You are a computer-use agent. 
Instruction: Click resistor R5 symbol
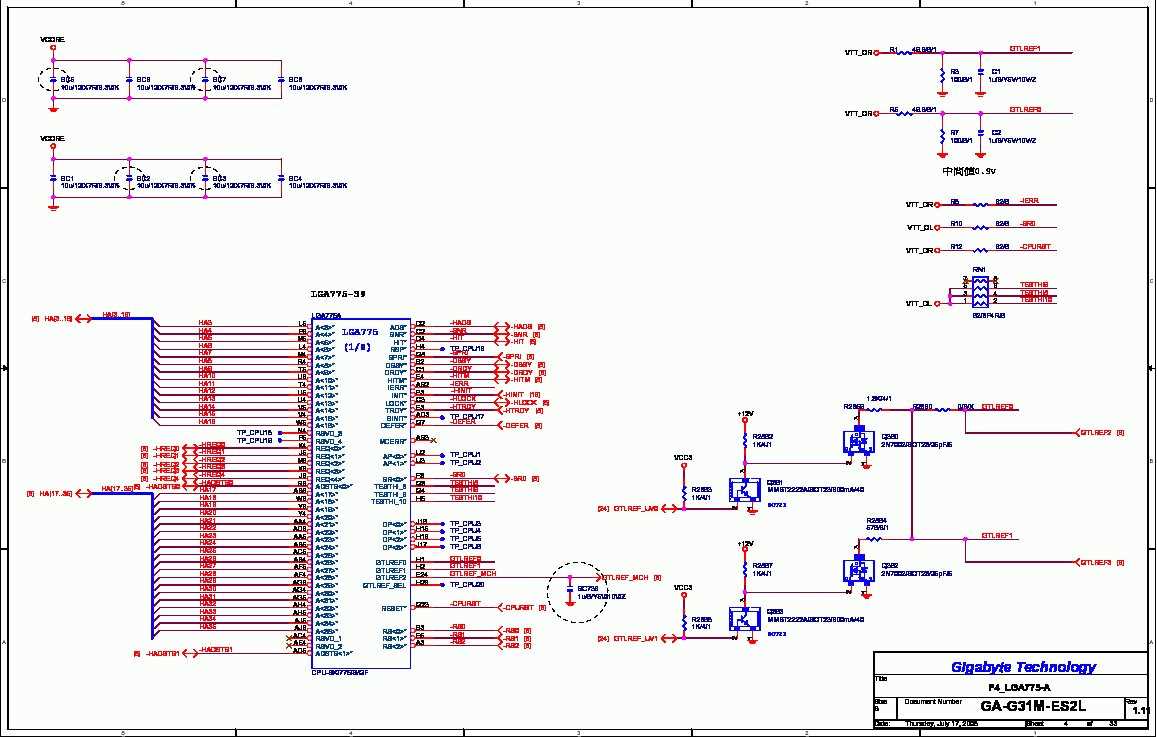(905, 113)
